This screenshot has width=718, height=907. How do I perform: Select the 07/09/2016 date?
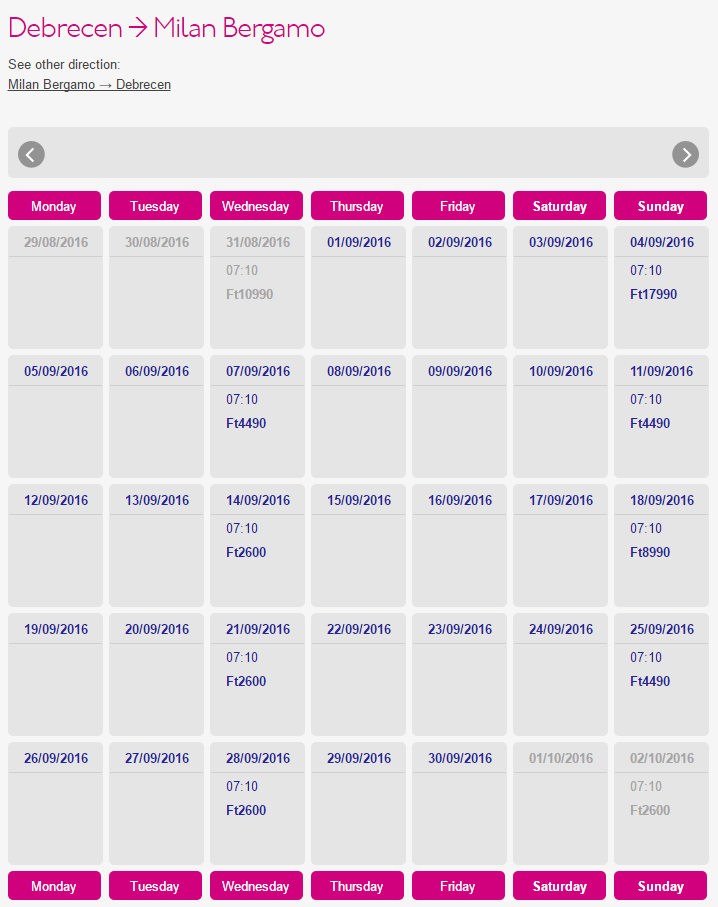258,371
